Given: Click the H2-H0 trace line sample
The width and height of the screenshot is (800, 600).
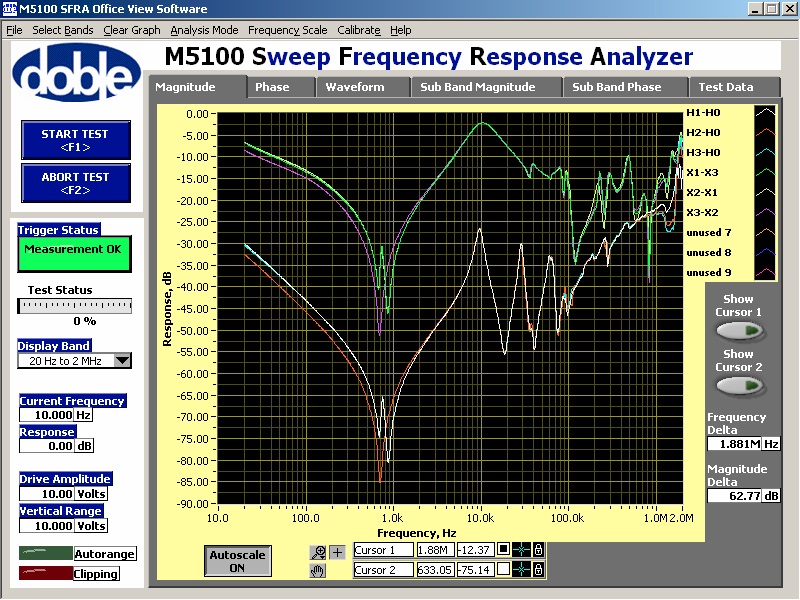Looking at the screenshot, I should tap(765, 133).
